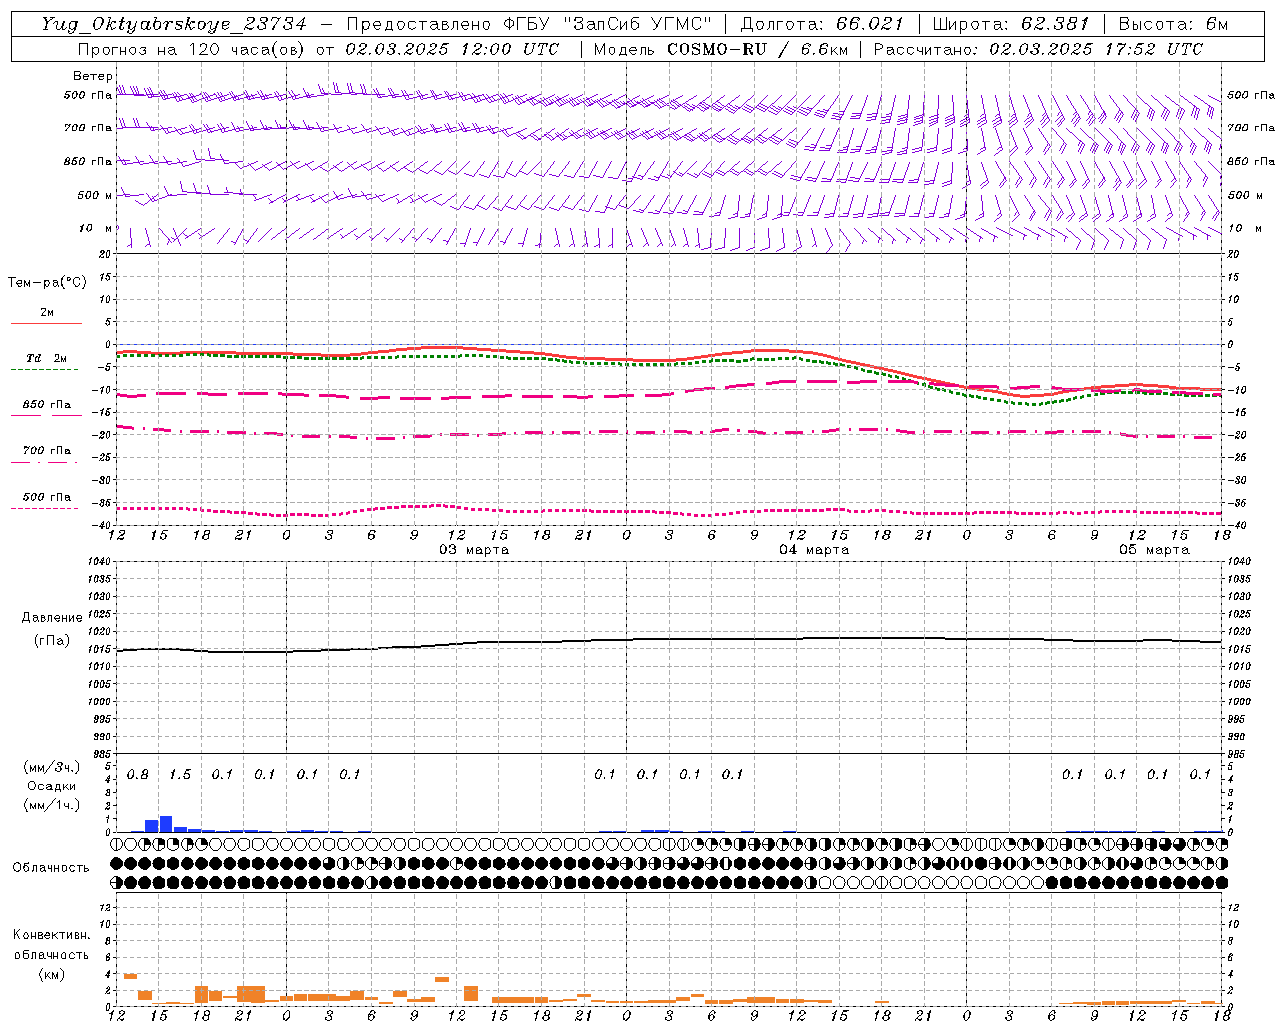1280x1024 pixels.
Task: Click the date label 03 марта
Action: pos(474,550)
